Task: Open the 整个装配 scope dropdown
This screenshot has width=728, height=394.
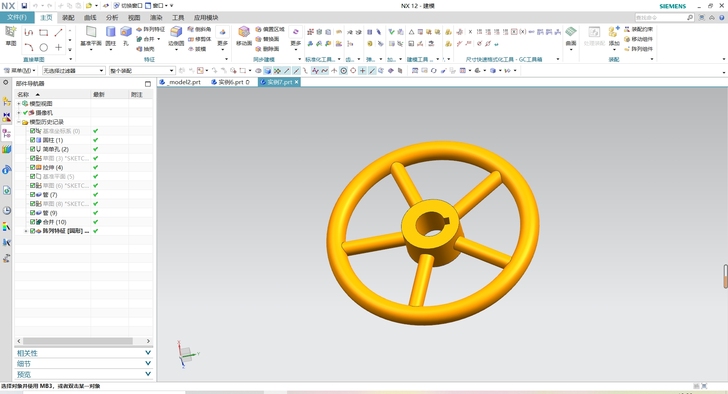Action: [142, 71]
